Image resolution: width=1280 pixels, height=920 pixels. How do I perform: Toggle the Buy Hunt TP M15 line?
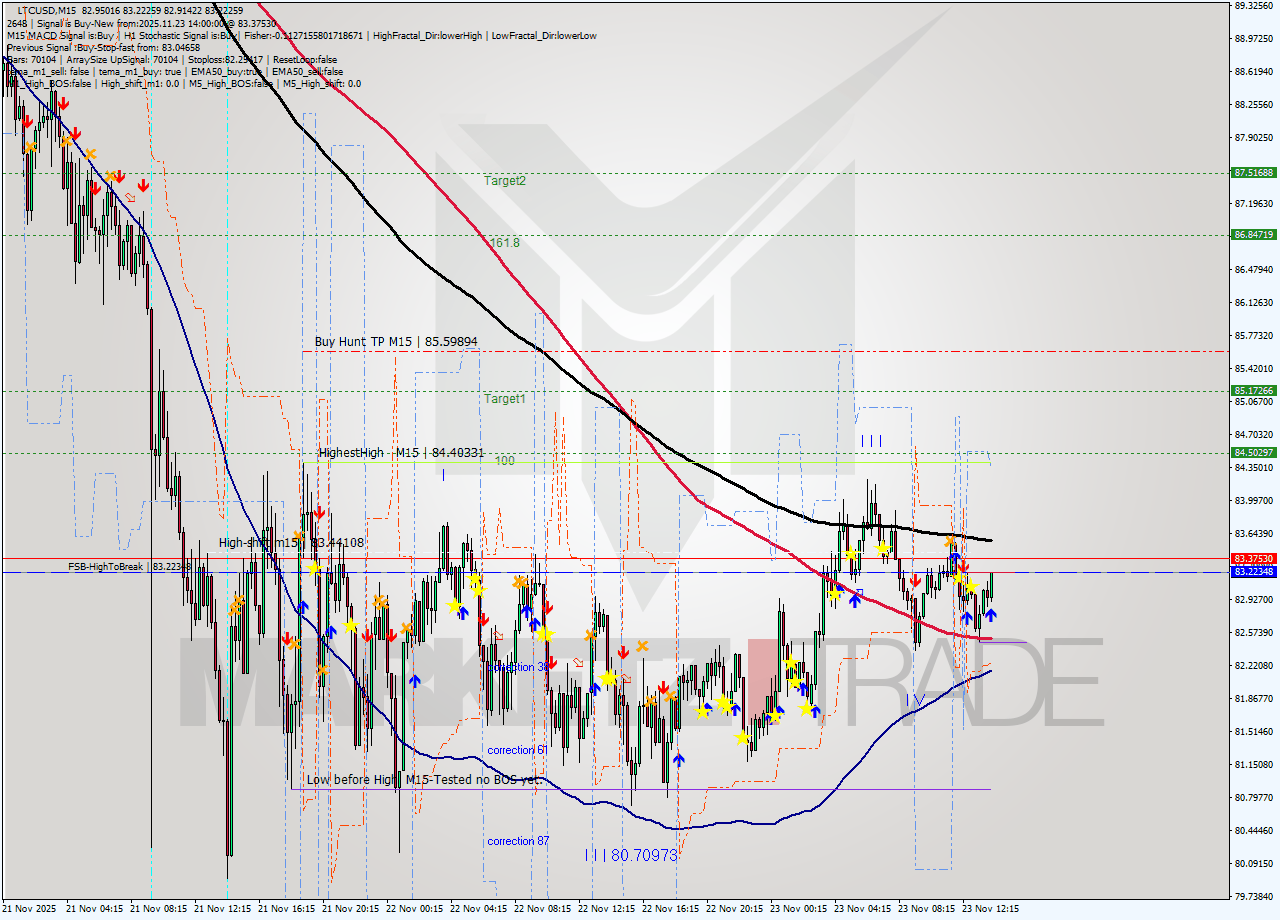pos(396,342)
